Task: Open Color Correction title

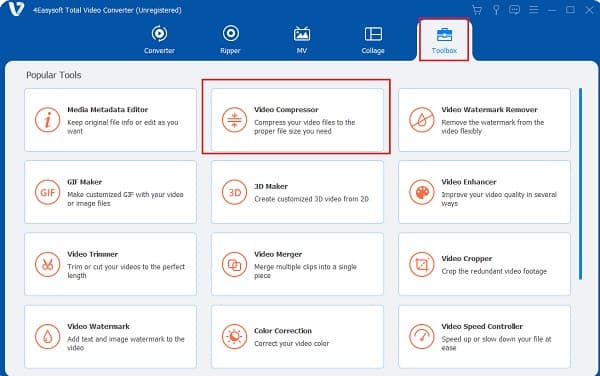Action: point(283,331)
